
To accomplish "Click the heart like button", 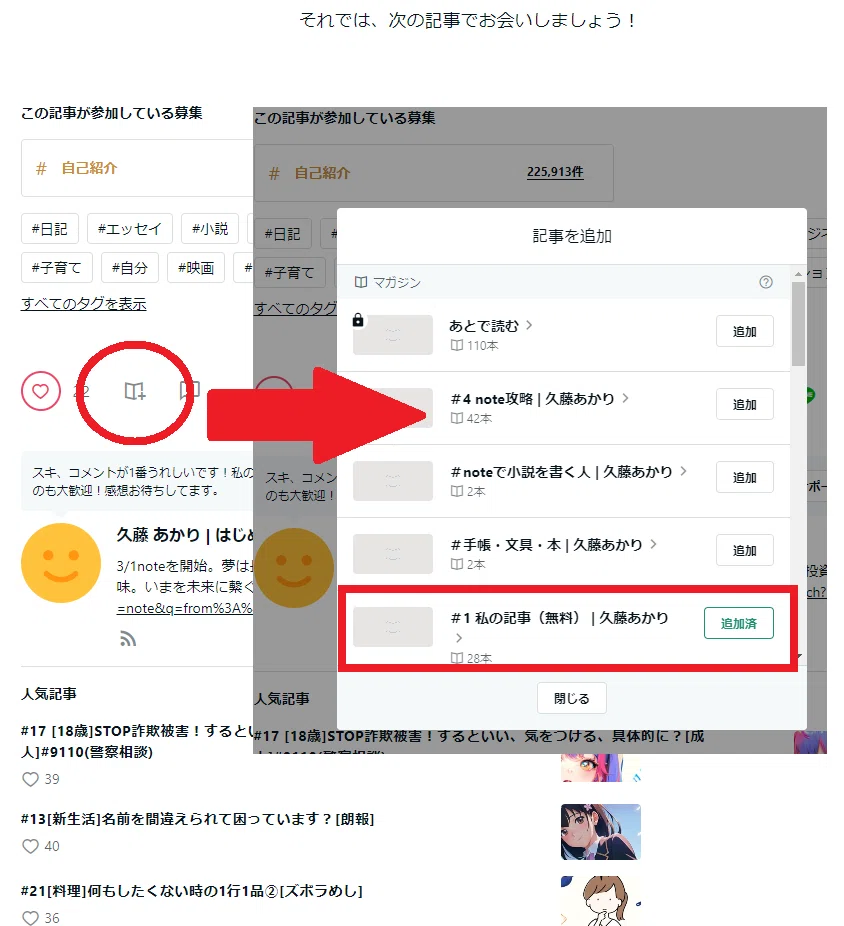I will [x=40, y=391].
